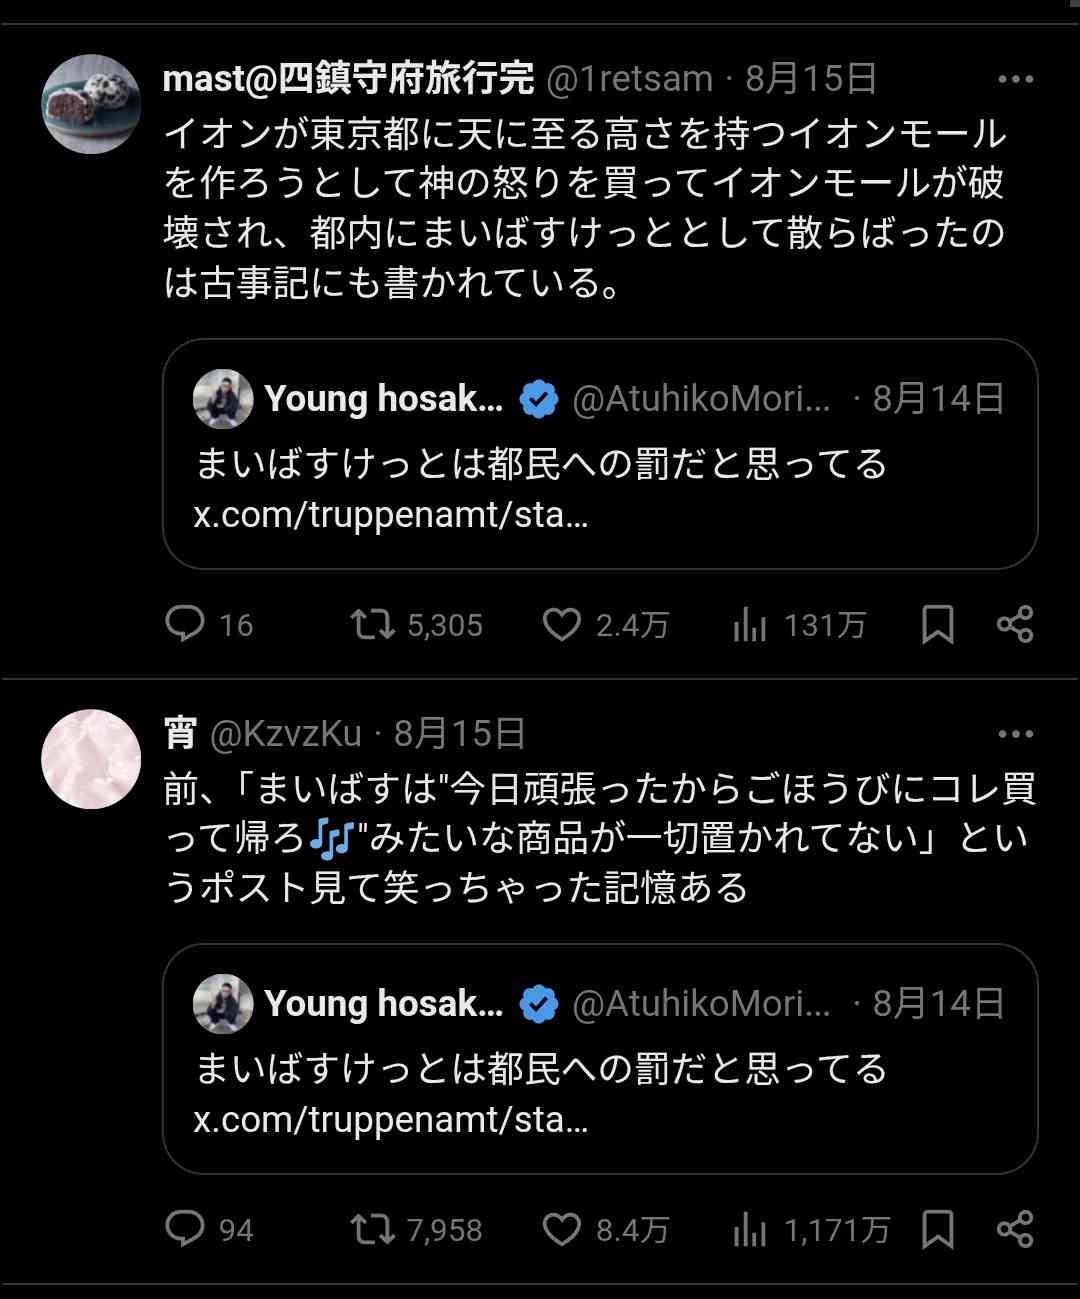This screenshot has width=1080, height=1299.
Task: Bookmark mast's tweet about イオンモール
Action: click(937, 625)
